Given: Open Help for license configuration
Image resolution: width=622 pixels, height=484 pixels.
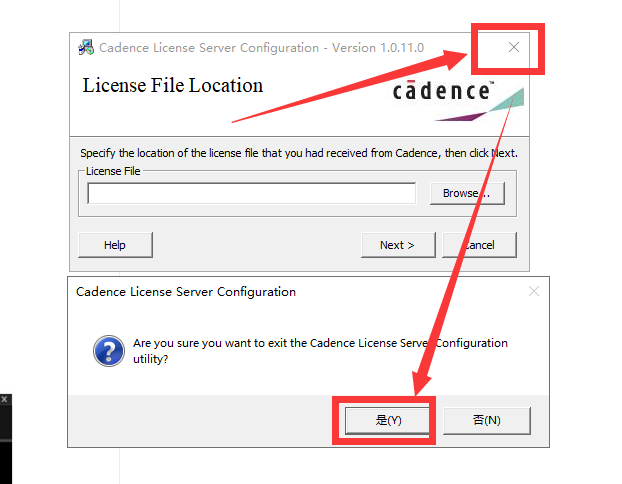Looking at the screenshot, I should click(x=115, y=245).
